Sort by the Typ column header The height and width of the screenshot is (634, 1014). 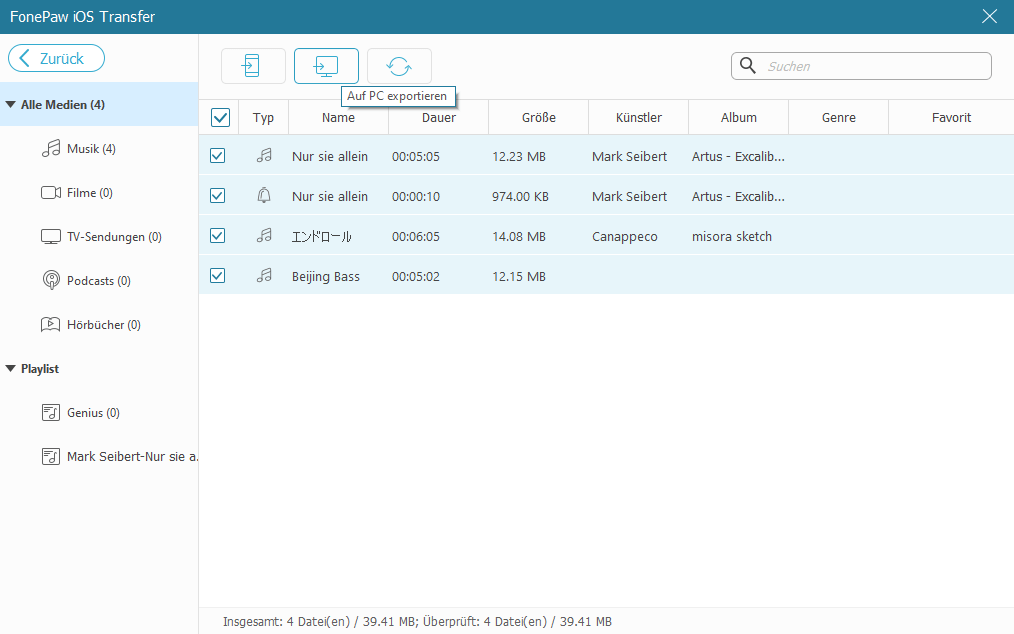(x=263, y=118)
